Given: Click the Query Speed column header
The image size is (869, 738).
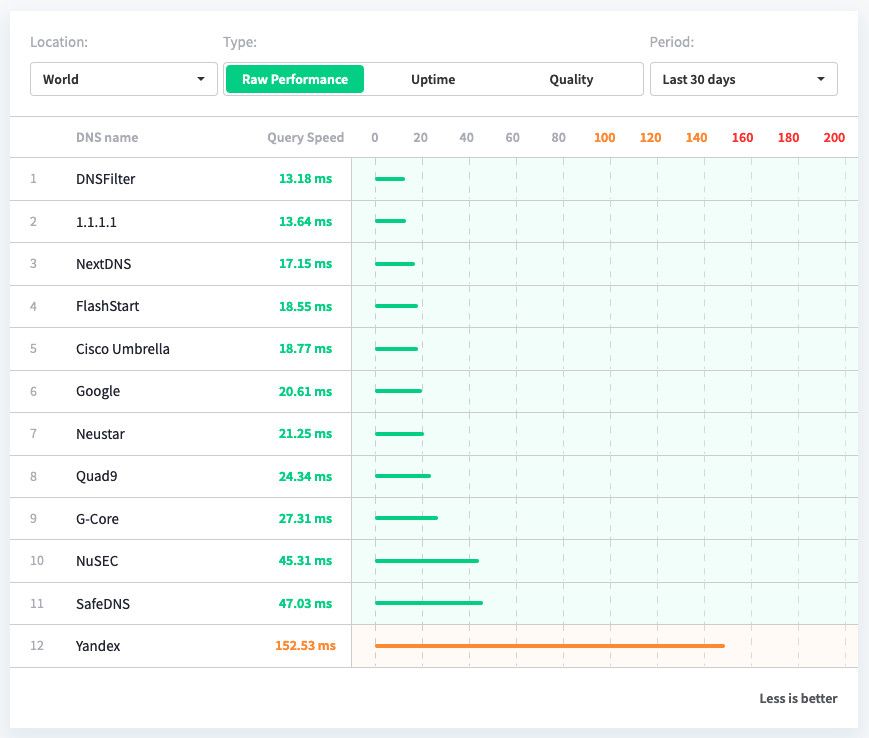Looking at the screenshot, I should tap(305, 137).
